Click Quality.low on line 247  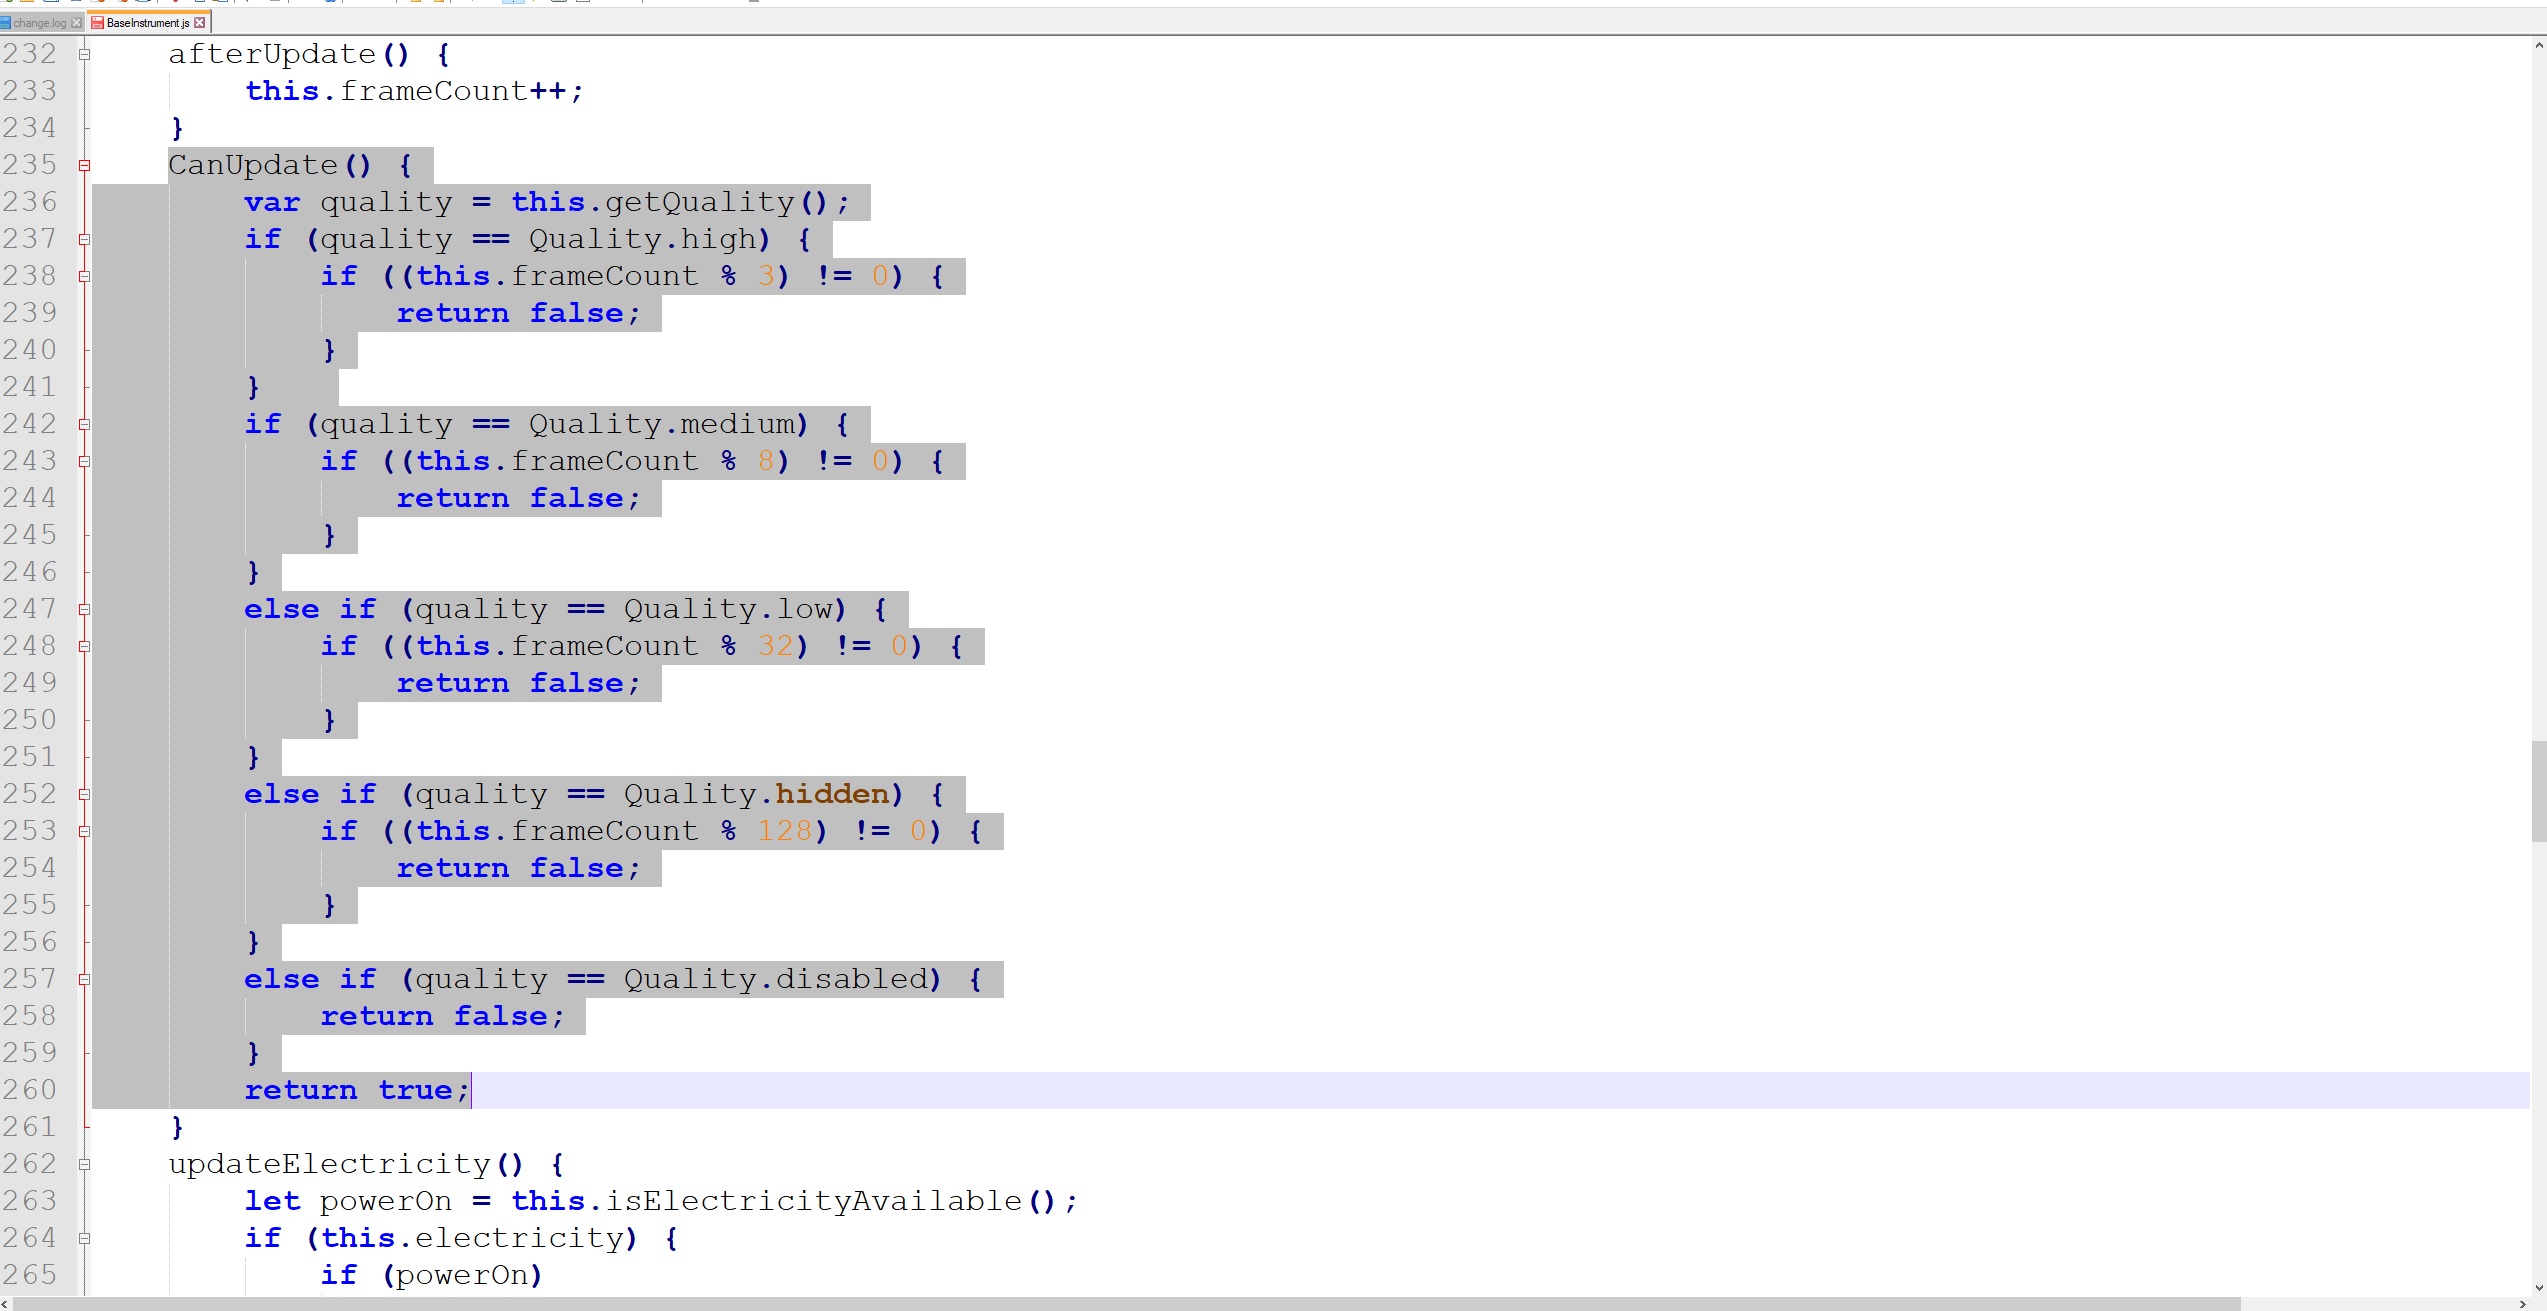coord(729,609)
